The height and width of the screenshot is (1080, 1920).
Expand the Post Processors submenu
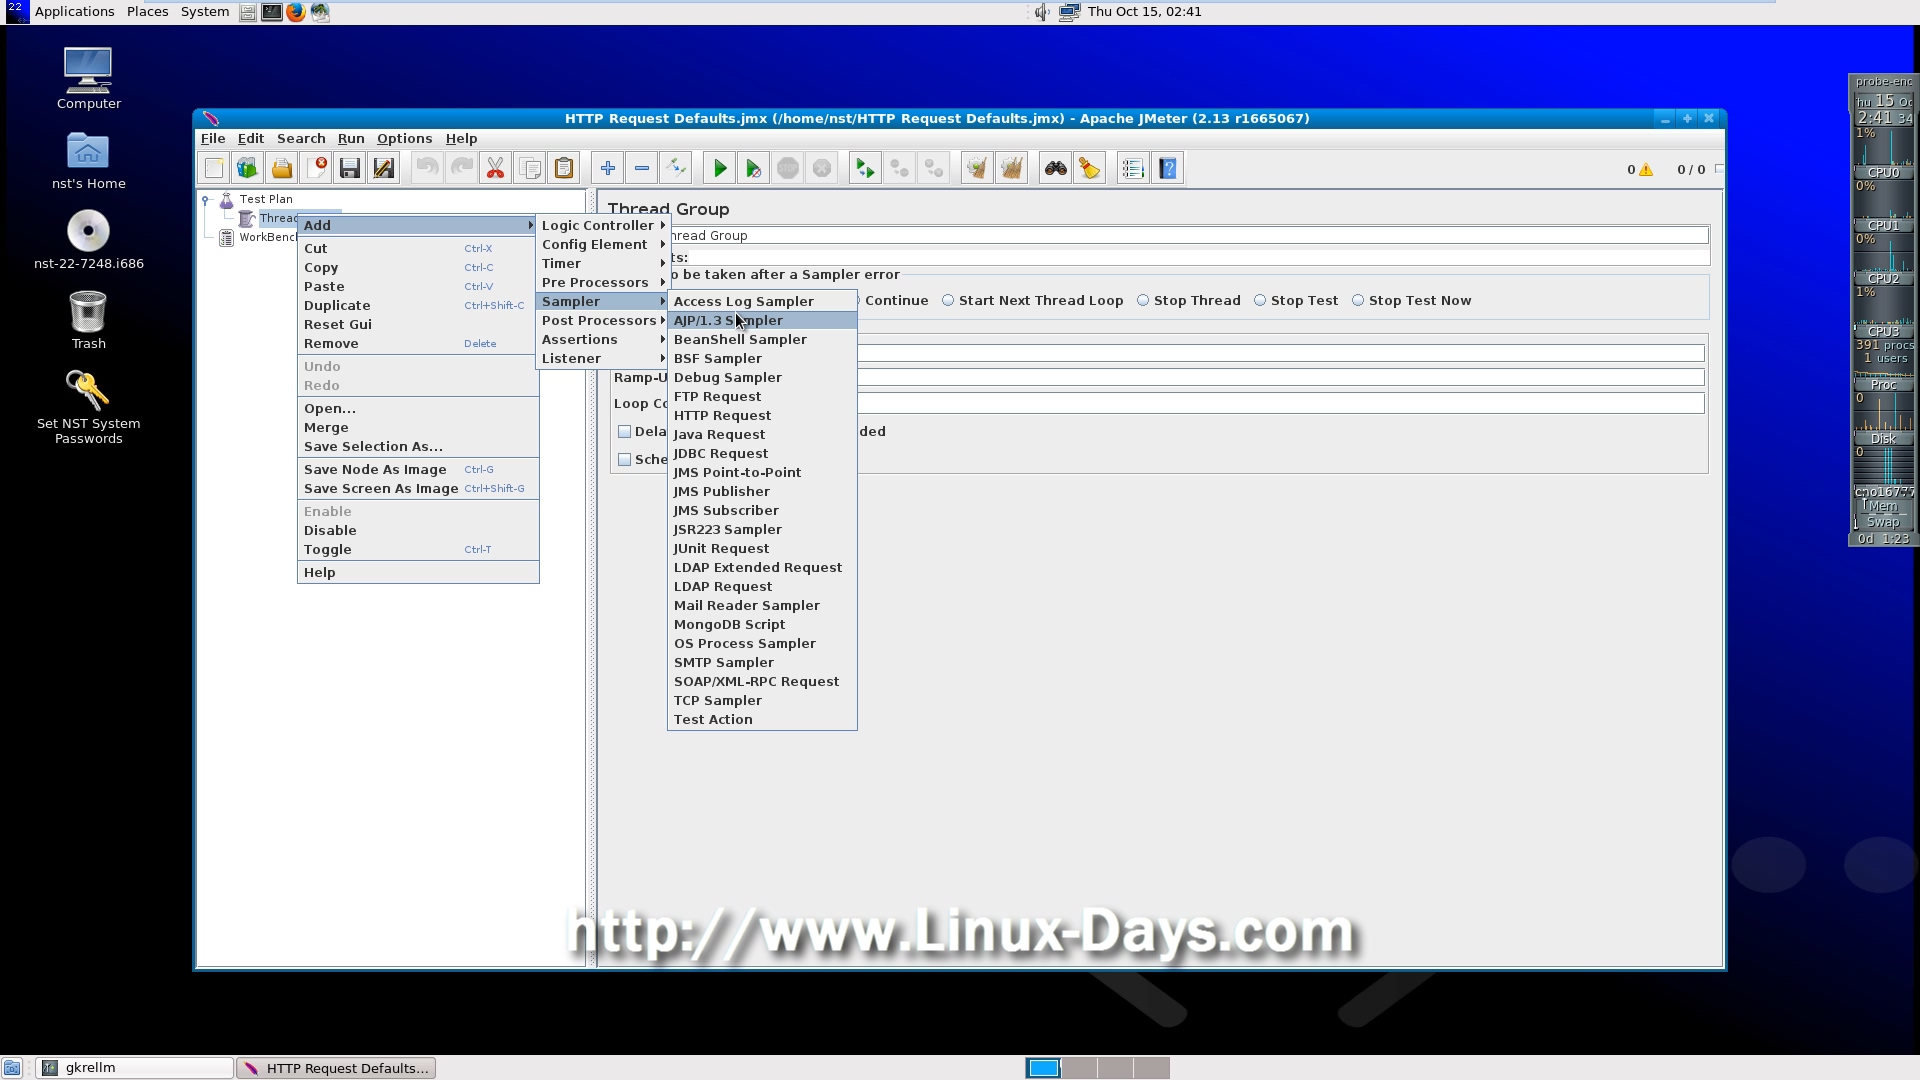(603, 321)
